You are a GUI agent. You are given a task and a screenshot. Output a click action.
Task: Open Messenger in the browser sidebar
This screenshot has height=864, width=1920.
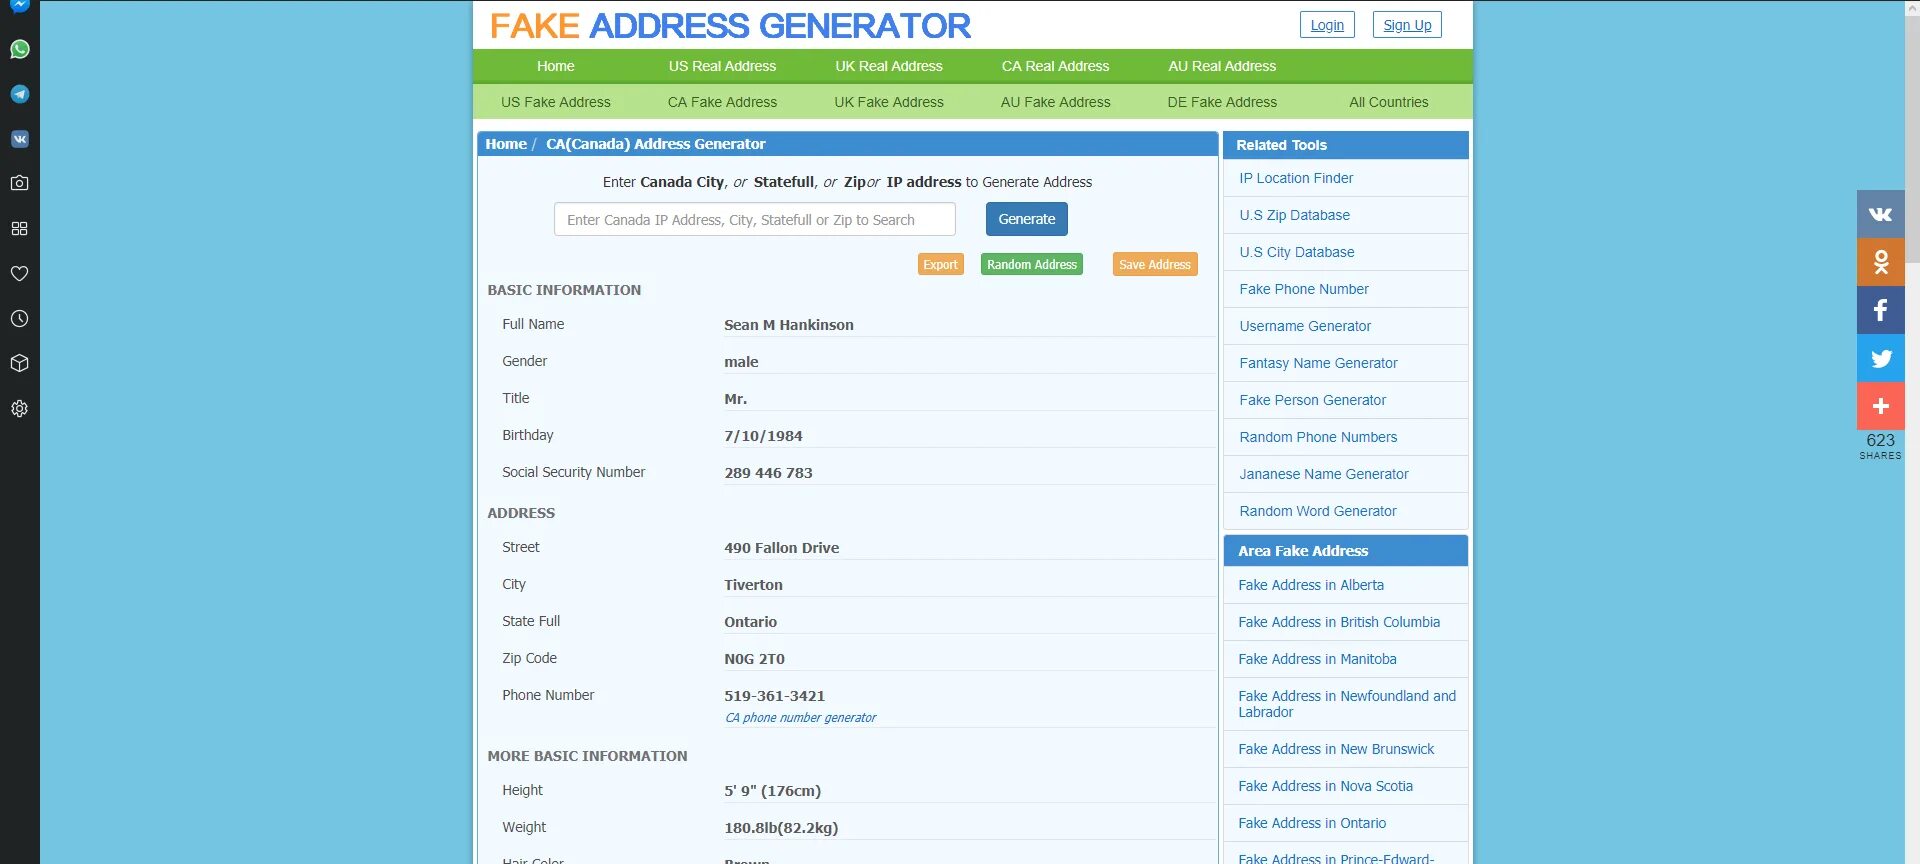[x=19, y=6]
